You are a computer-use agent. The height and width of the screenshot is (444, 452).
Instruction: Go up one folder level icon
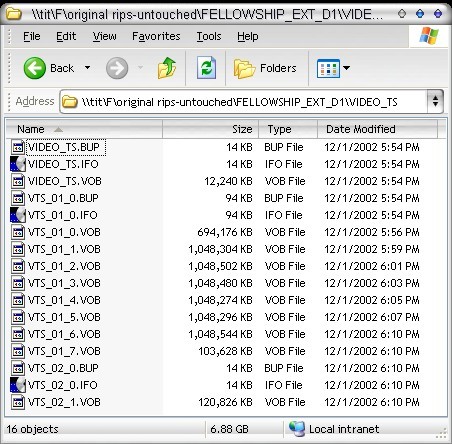click(x=167, y=68)
